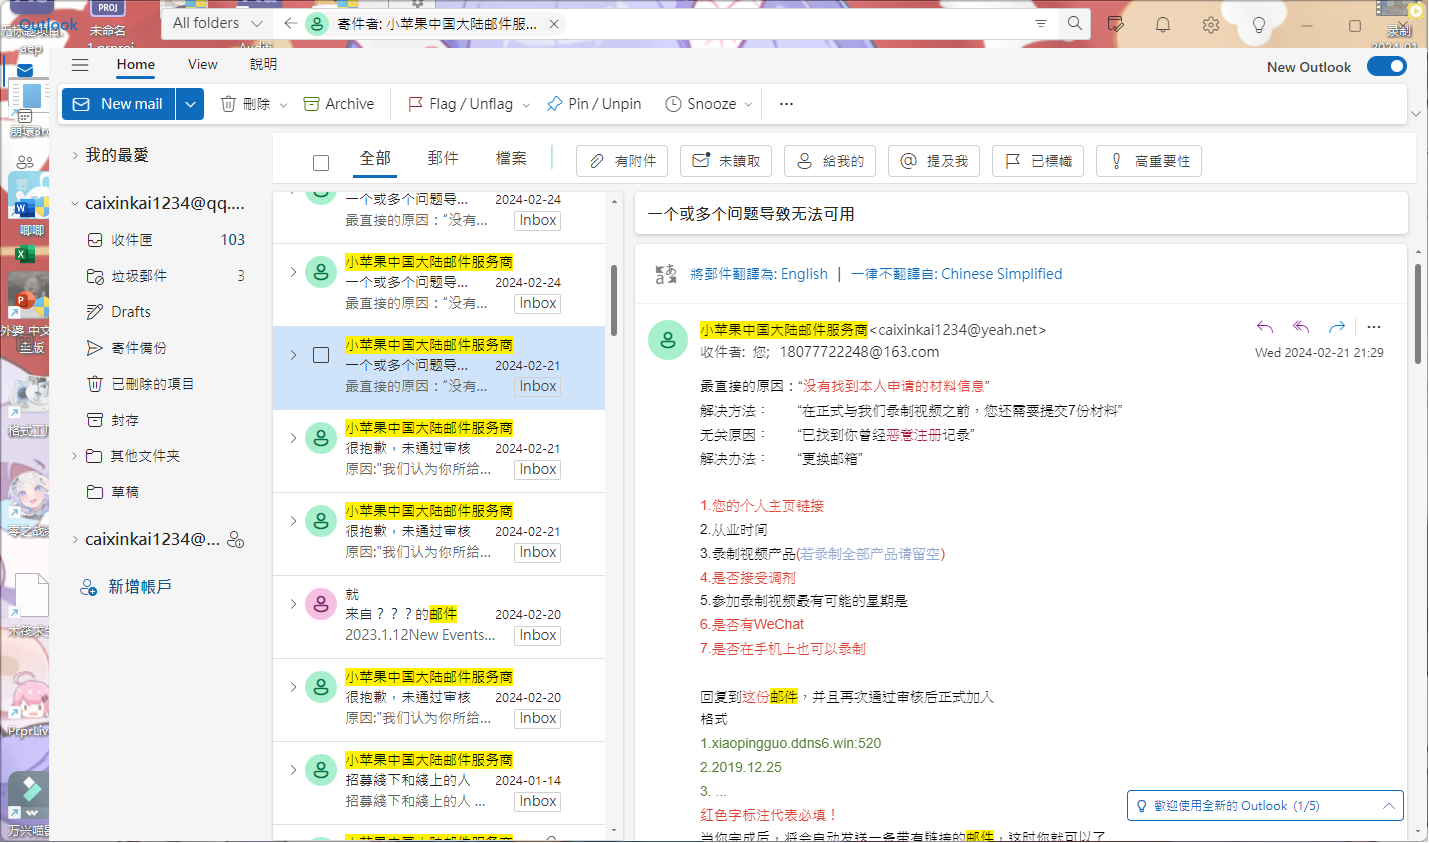This screenshot has height=843, width=1429.
Task: Expand the ribbon with chevron
Action: (1416, 113)
